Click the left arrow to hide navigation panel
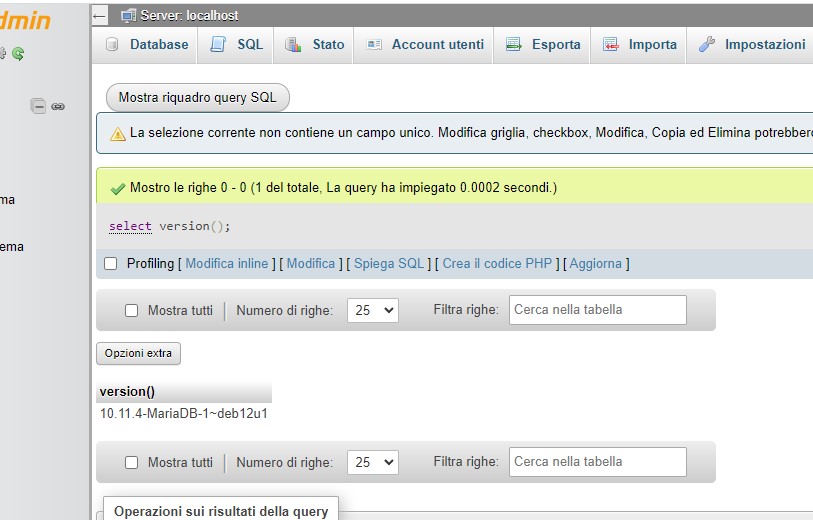Image resolution: width=813 pixels, height=520 pixels. click(100, 15)
